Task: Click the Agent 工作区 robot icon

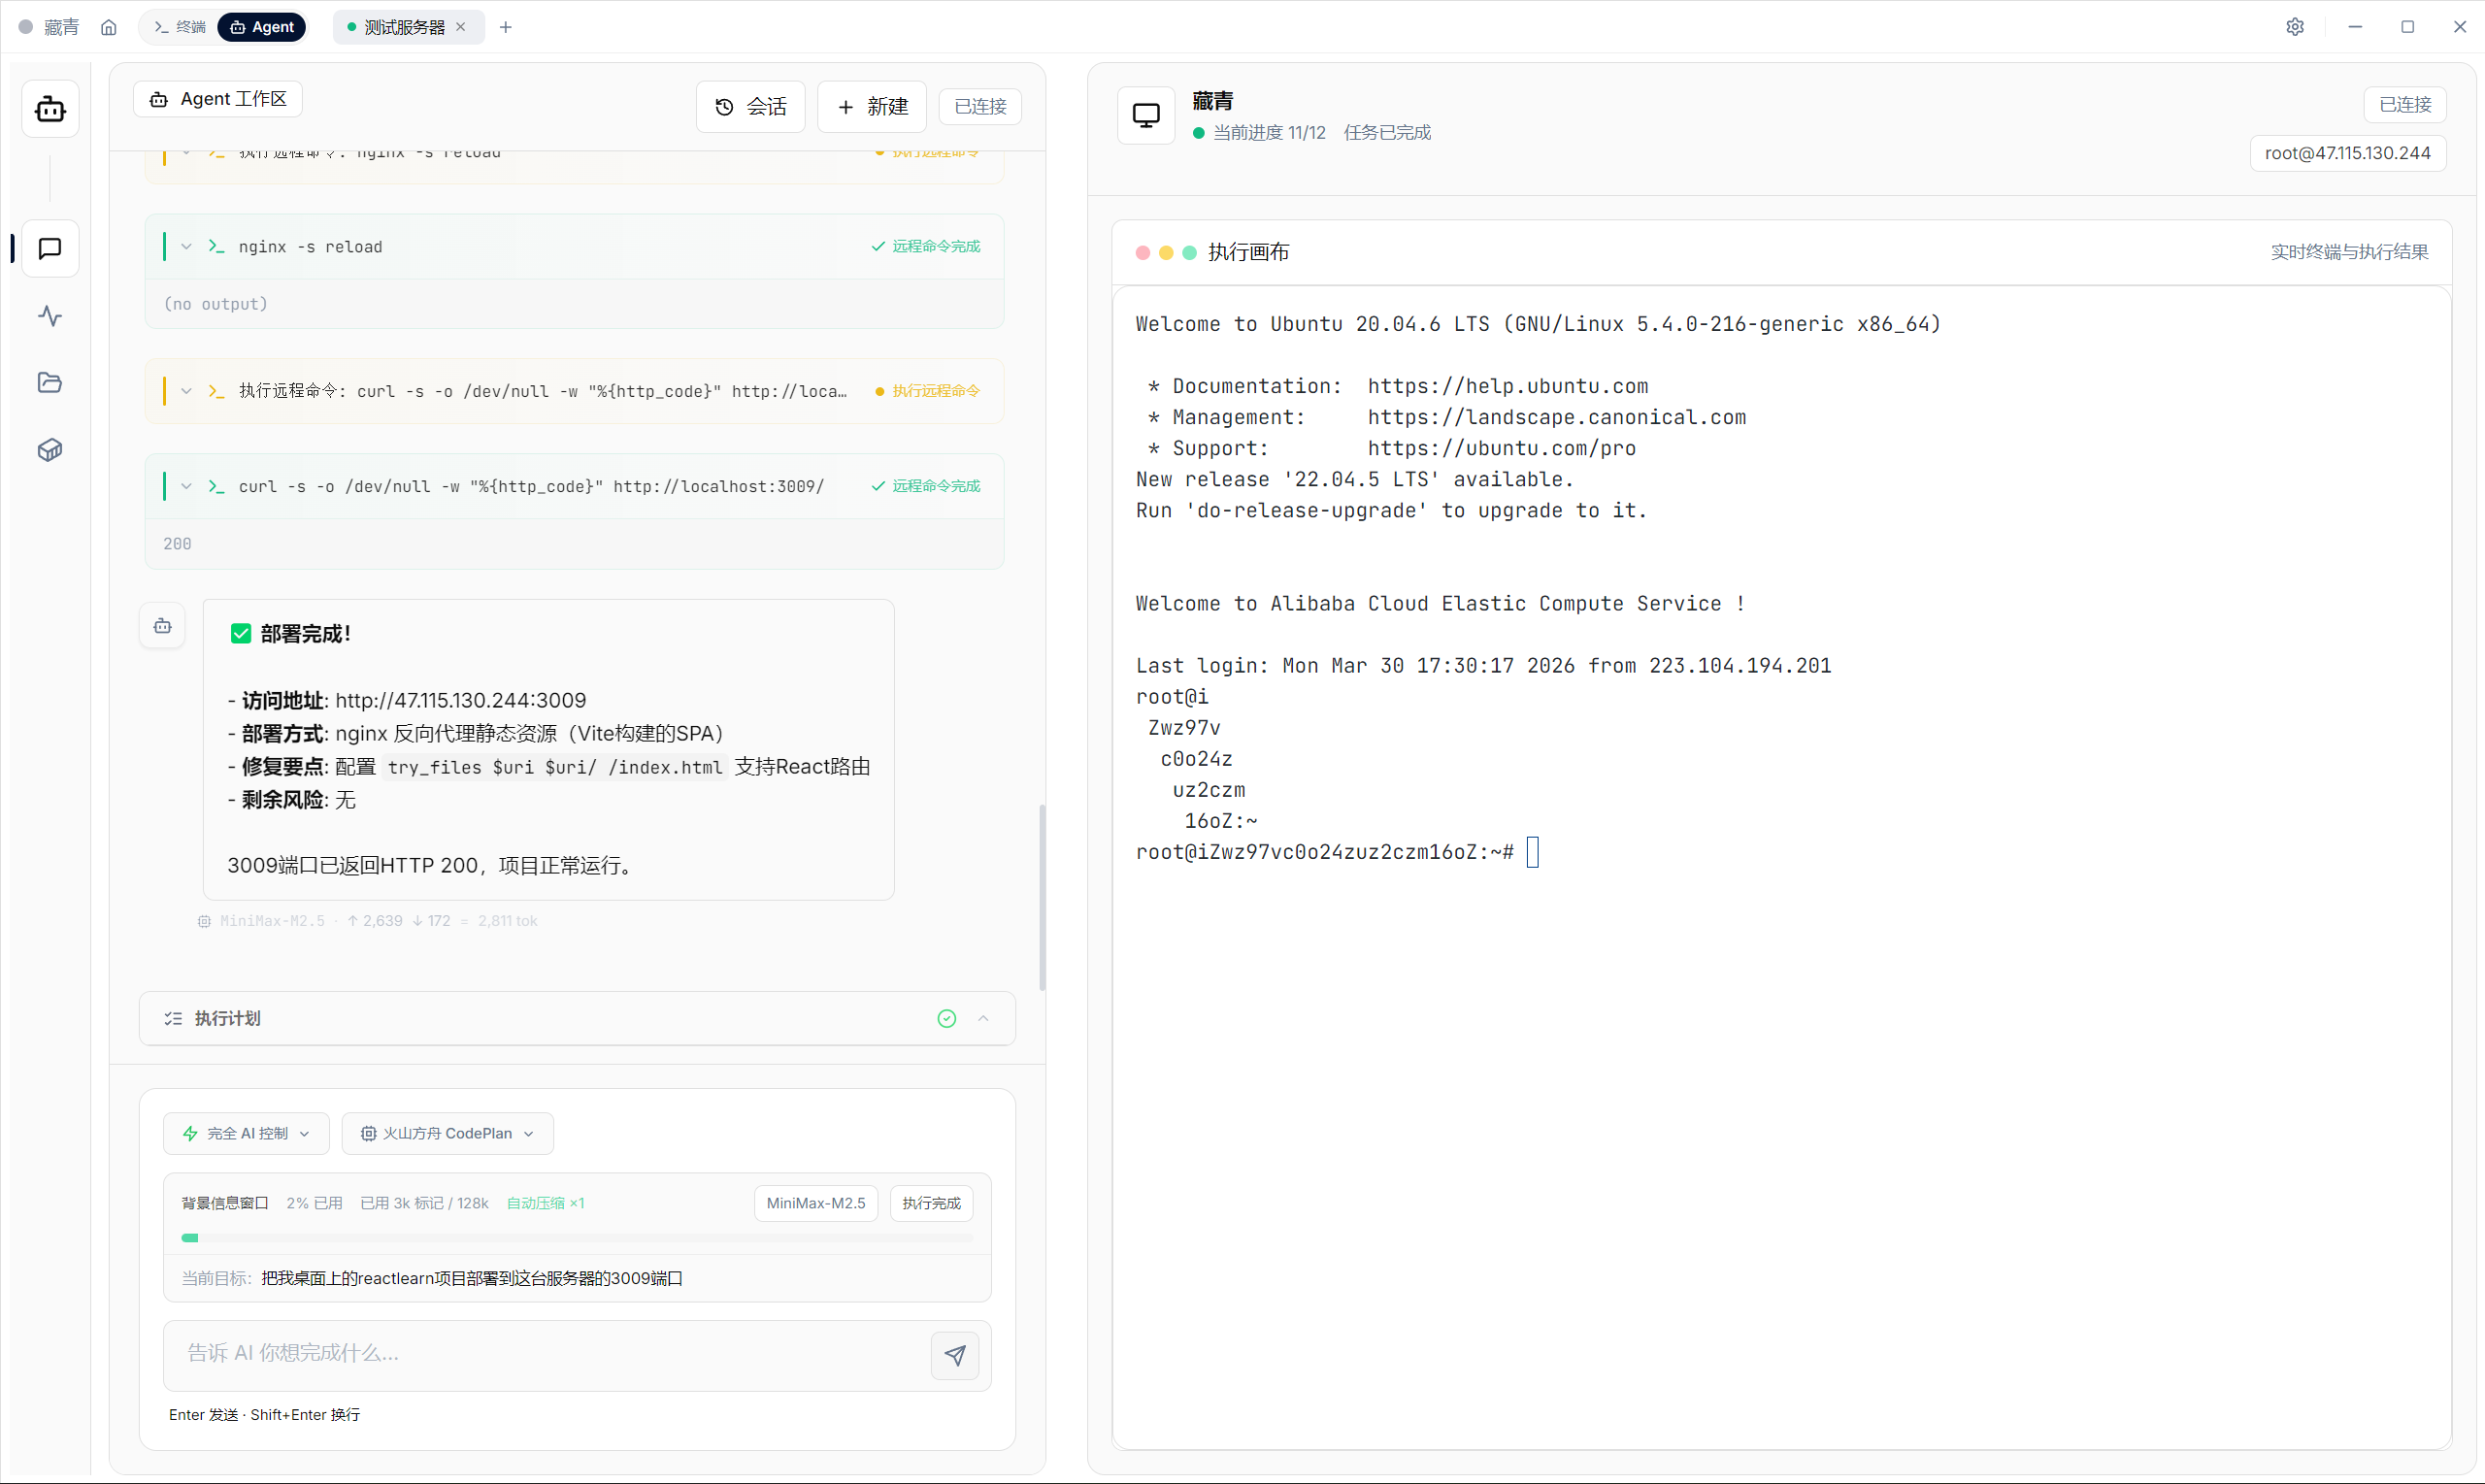Action: 157,99
